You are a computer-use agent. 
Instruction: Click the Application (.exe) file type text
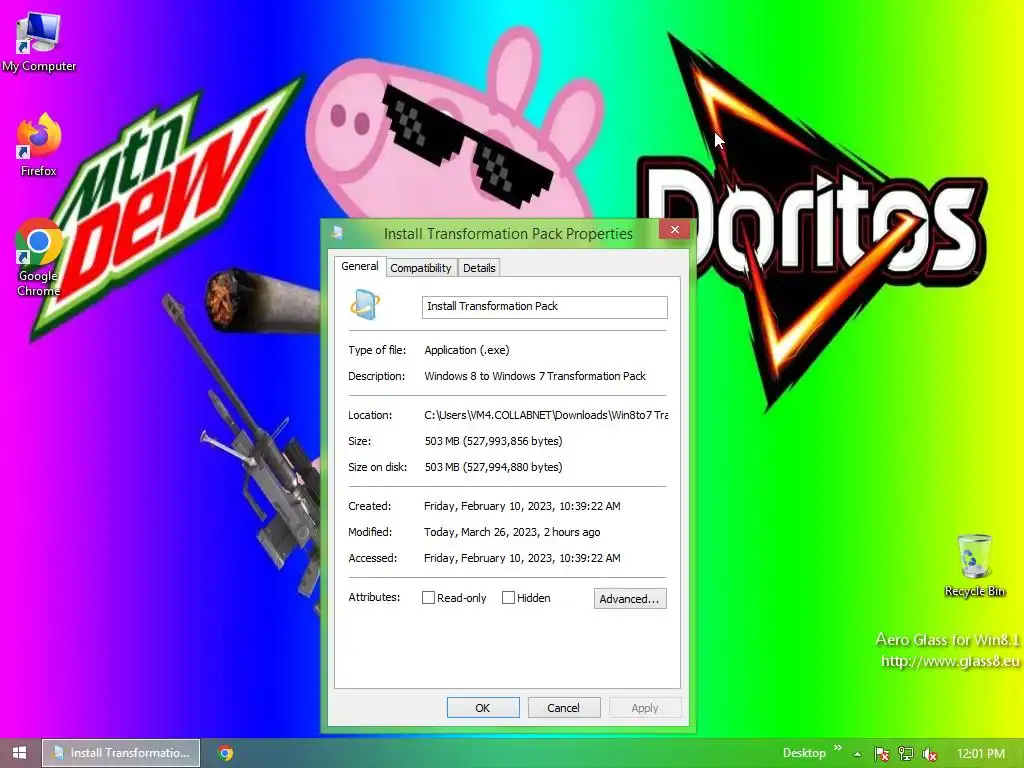click(467, 350)
